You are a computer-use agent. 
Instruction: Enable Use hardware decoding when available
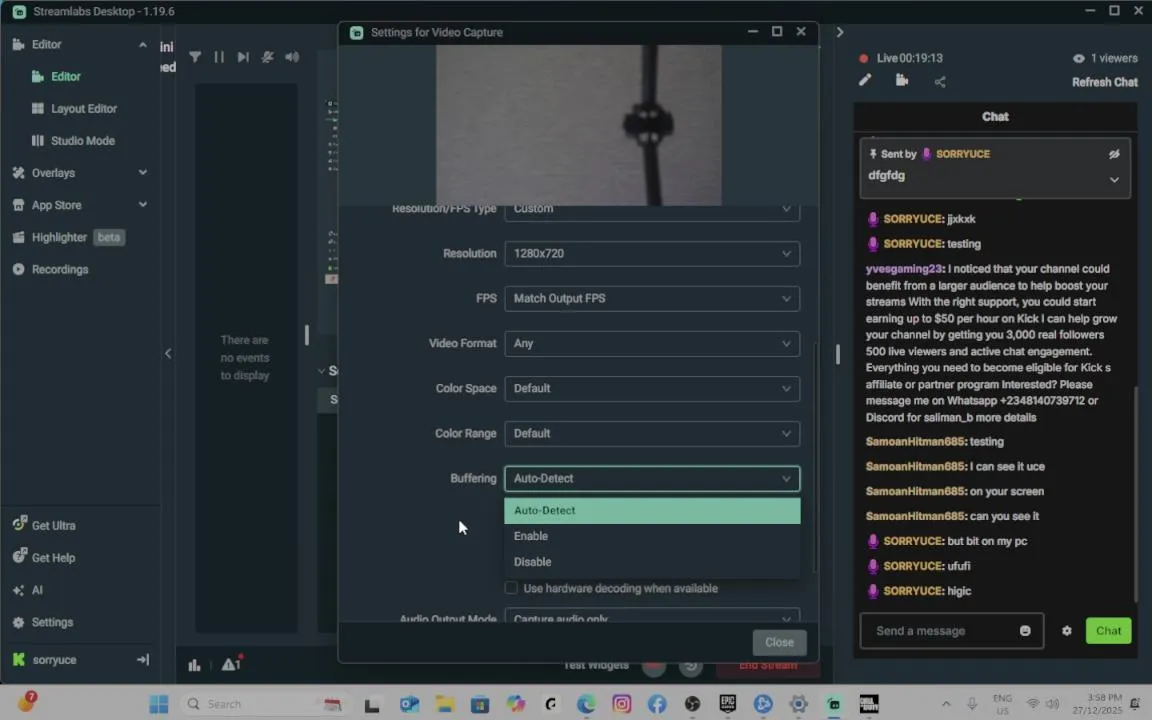point(511,588)
